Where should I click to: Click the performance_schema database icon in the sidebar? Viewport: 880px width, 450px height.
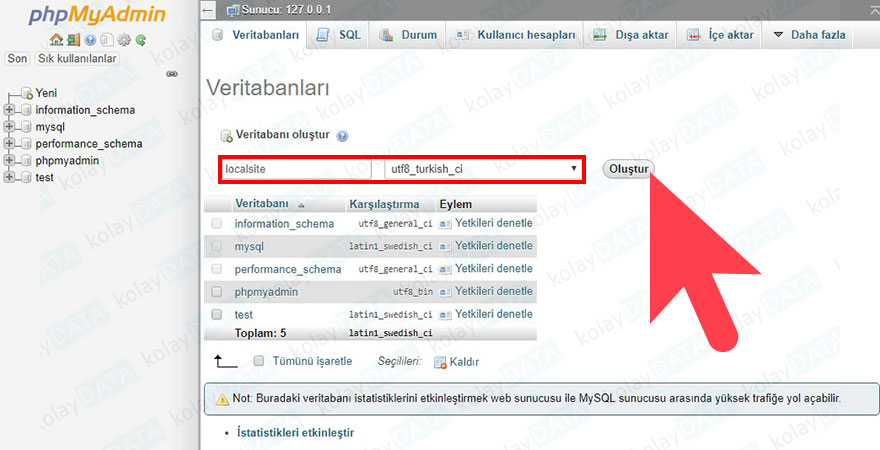(26, 144)
